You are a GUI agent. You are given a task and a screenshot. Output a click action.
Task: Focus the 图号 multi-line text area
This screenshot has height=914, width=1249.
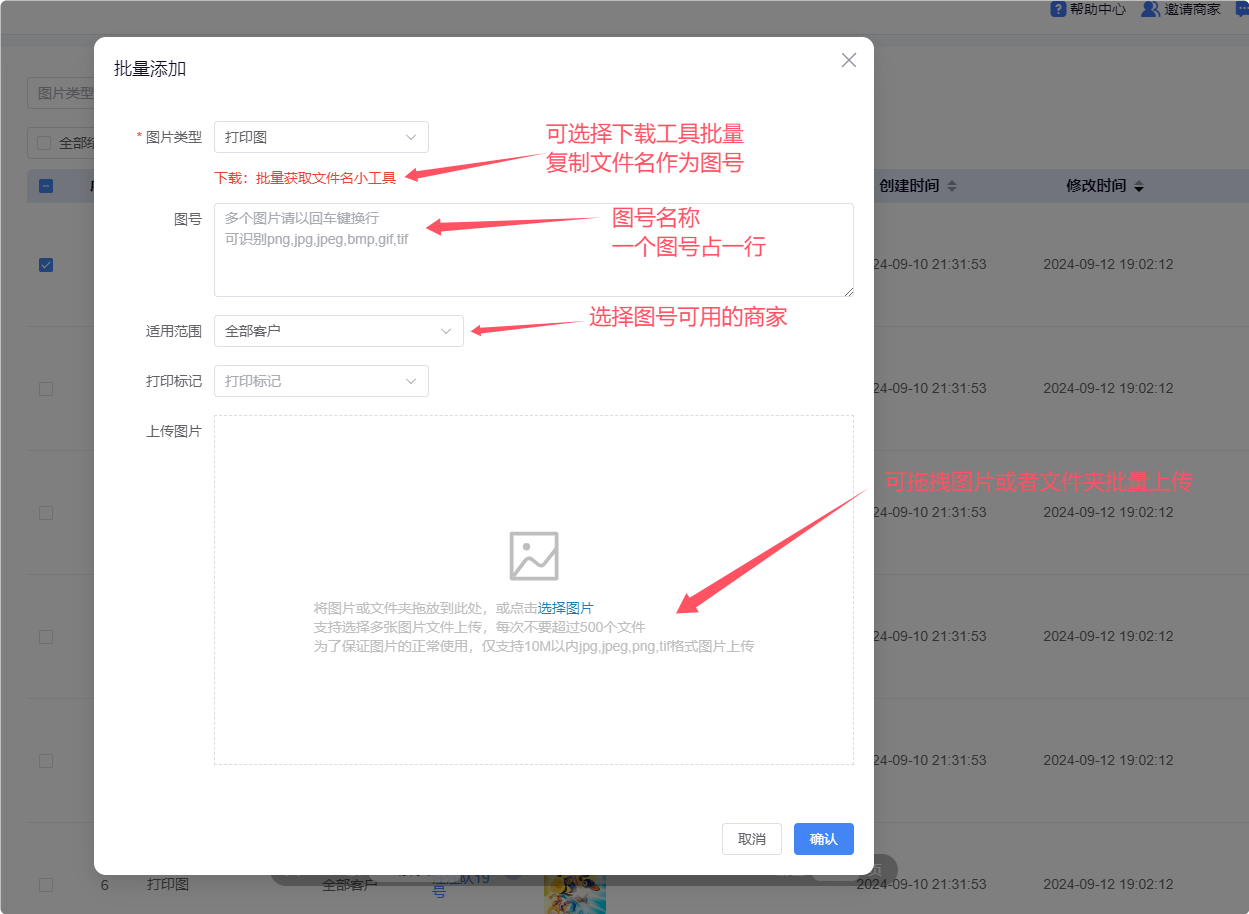(x=534, y=250)
